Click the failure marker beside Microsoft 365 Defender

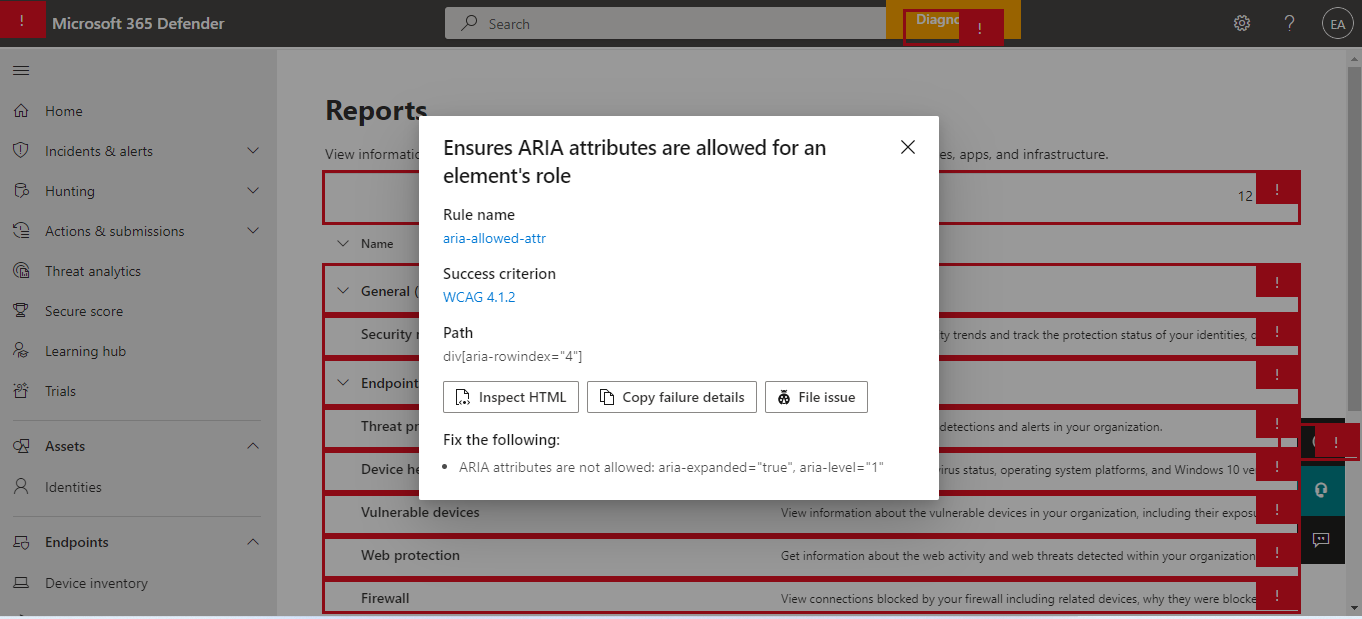[x=22, y=20]
